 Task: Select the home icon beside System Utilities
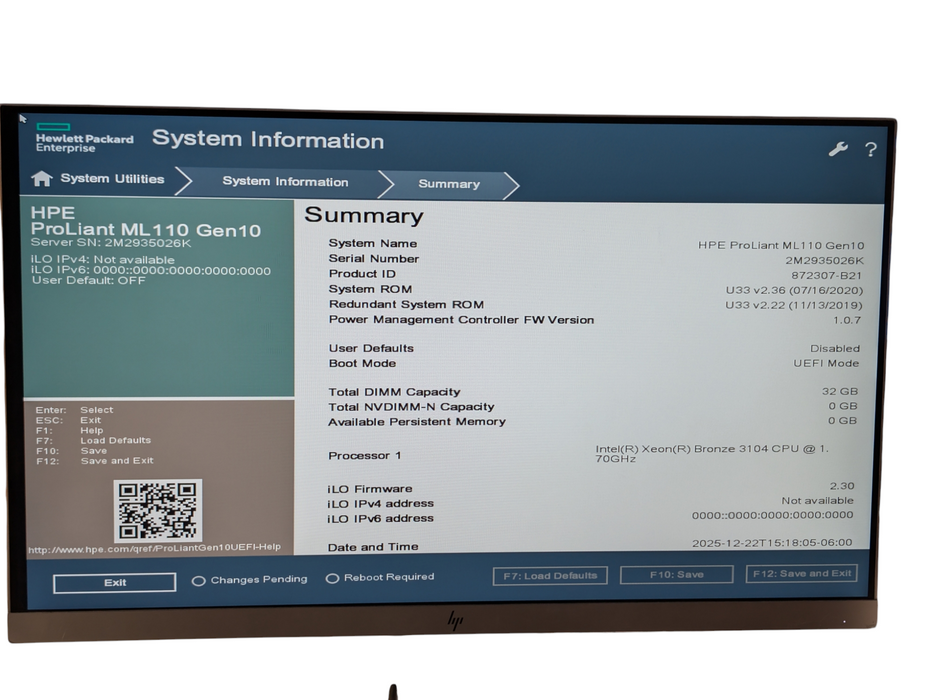[x=41, y=179]
